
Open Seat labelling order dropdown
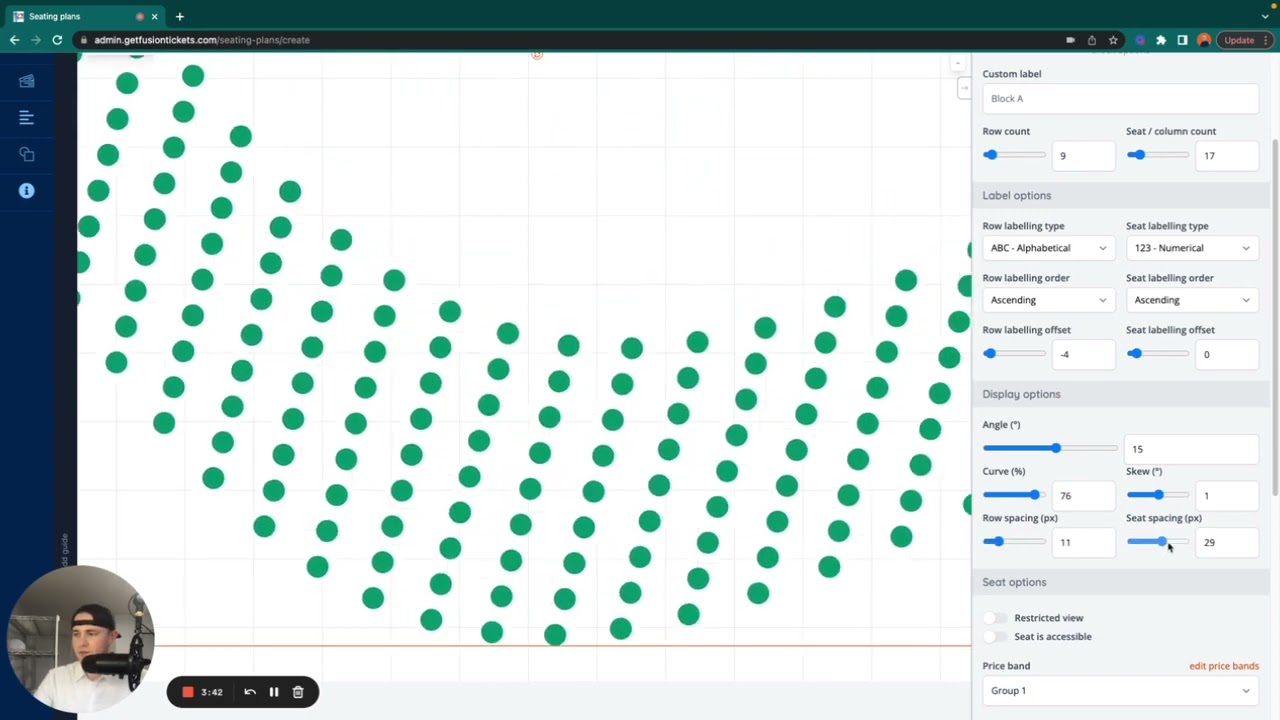pyautogui.click(x=1192, y=300)
